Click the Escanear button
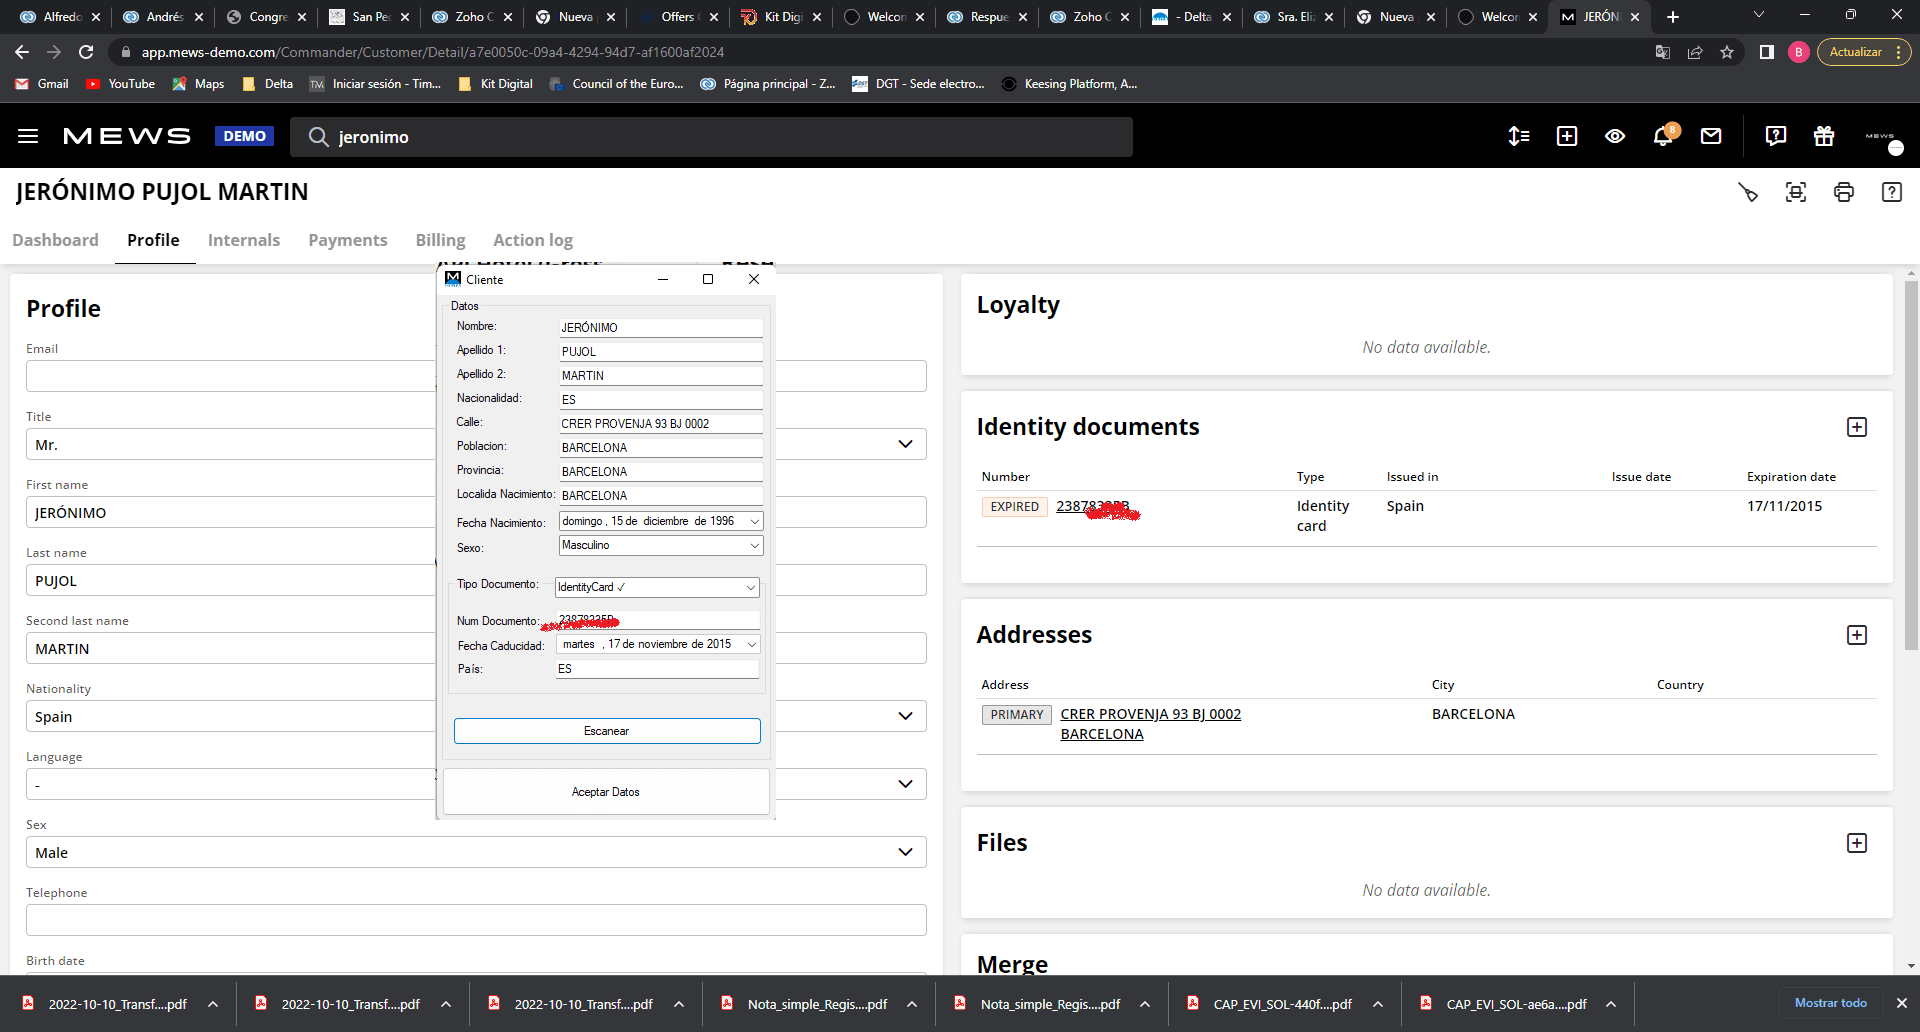Viewport: 1920px width, 1032px height. [606, 731]
